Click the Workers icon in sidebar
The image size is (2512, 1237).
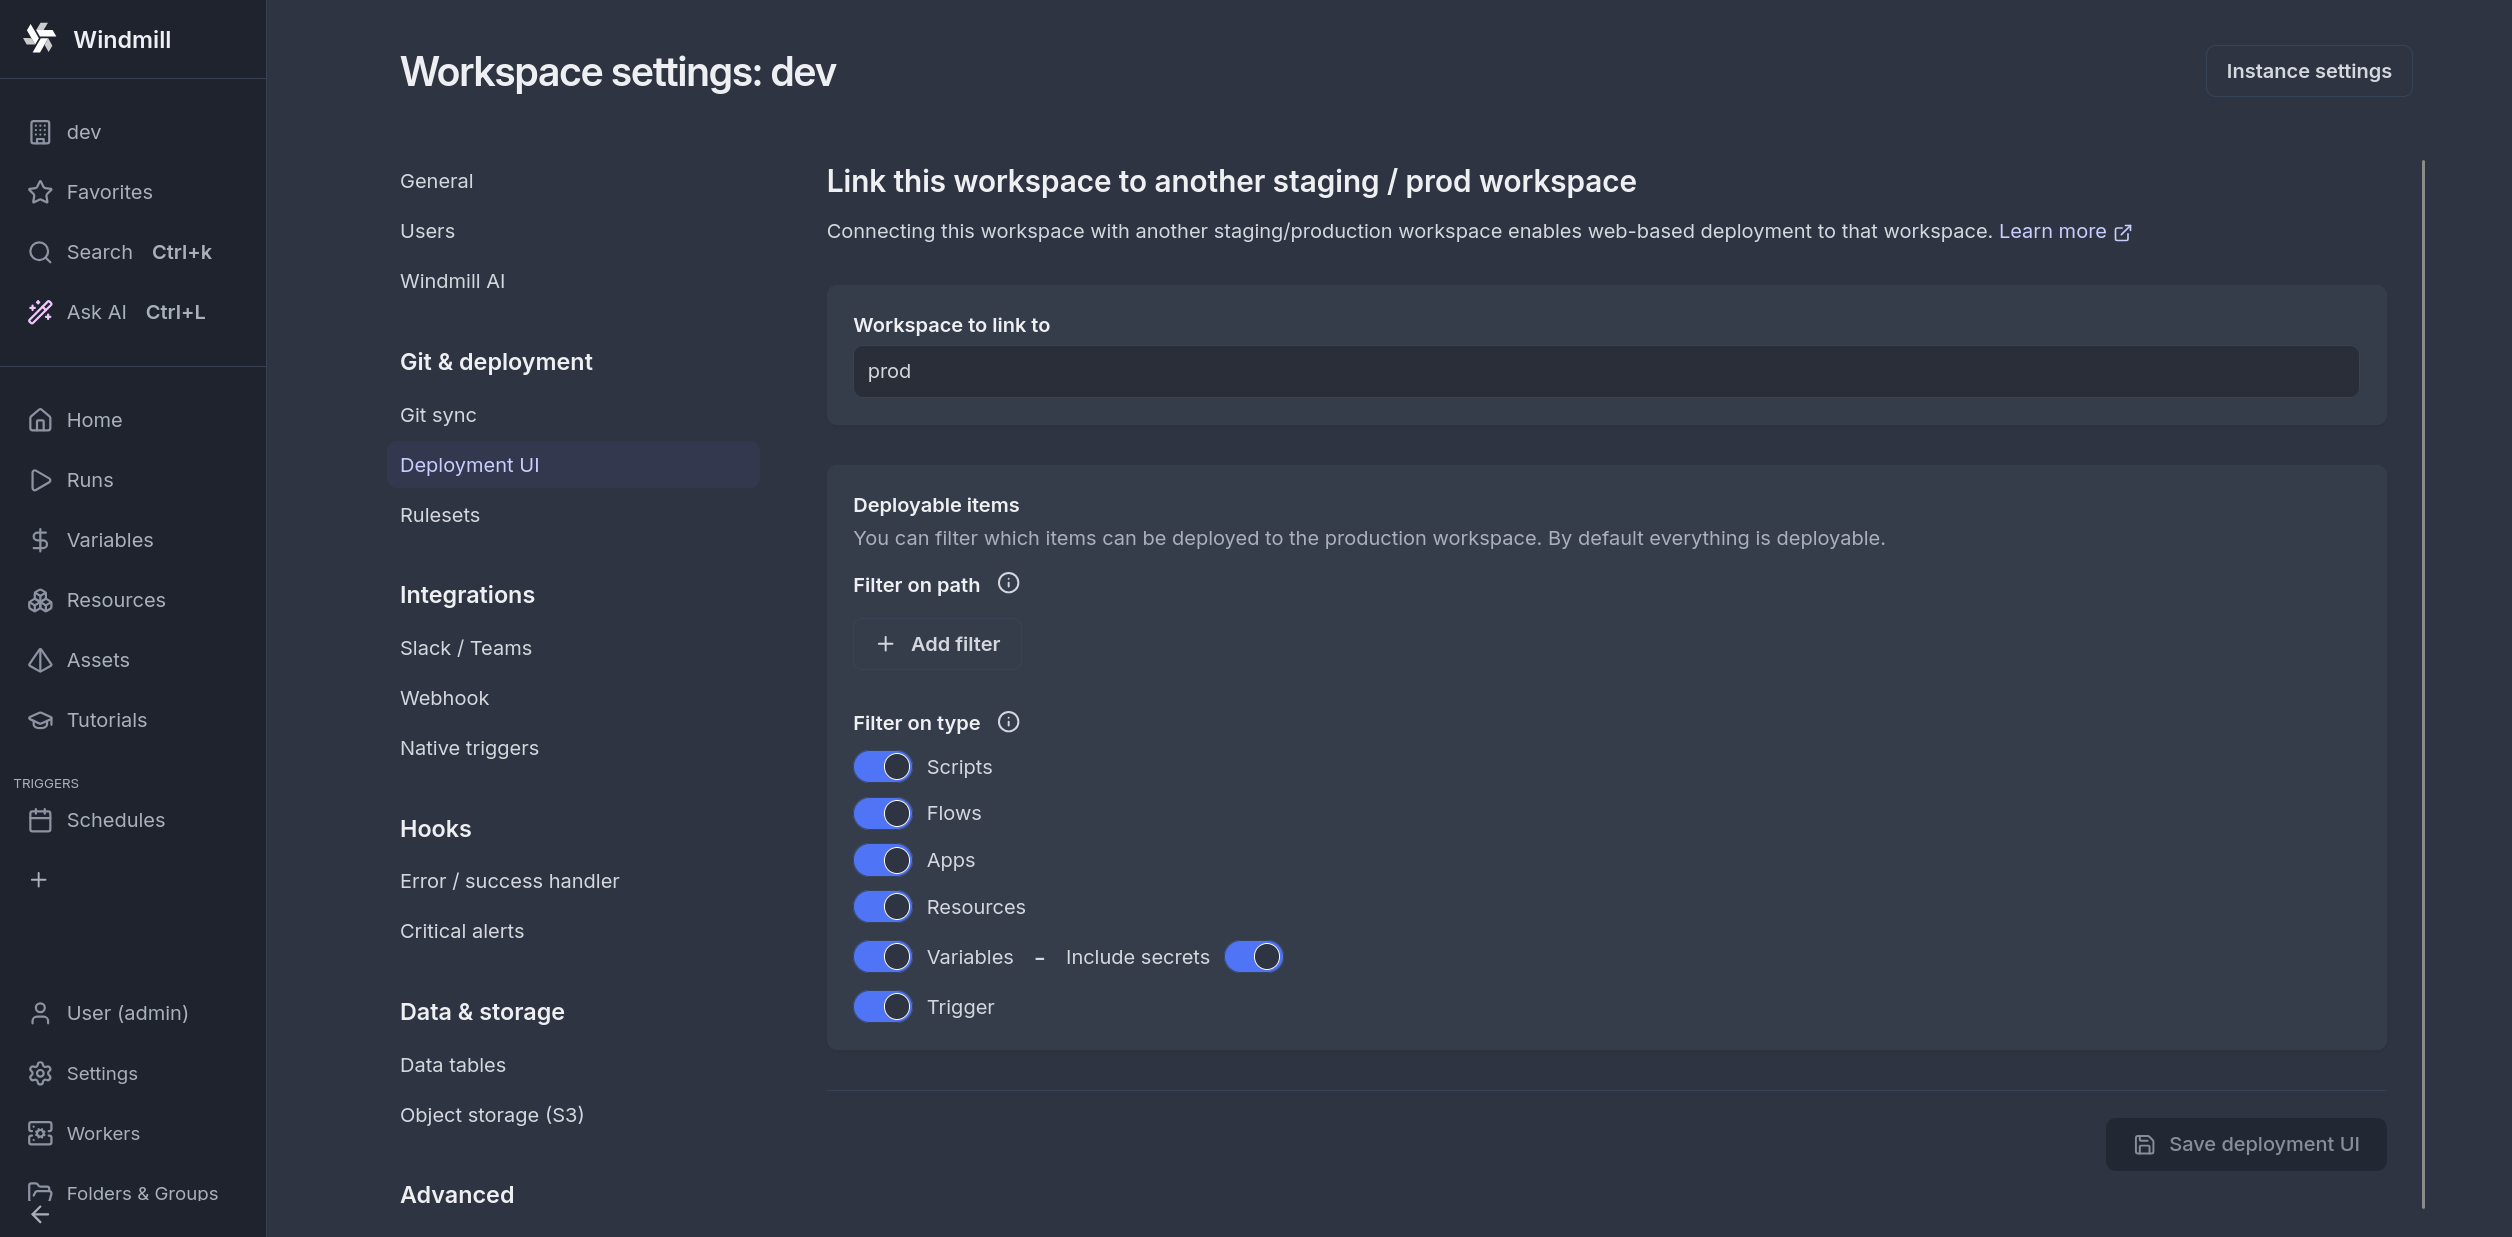tap(40, 1133)
